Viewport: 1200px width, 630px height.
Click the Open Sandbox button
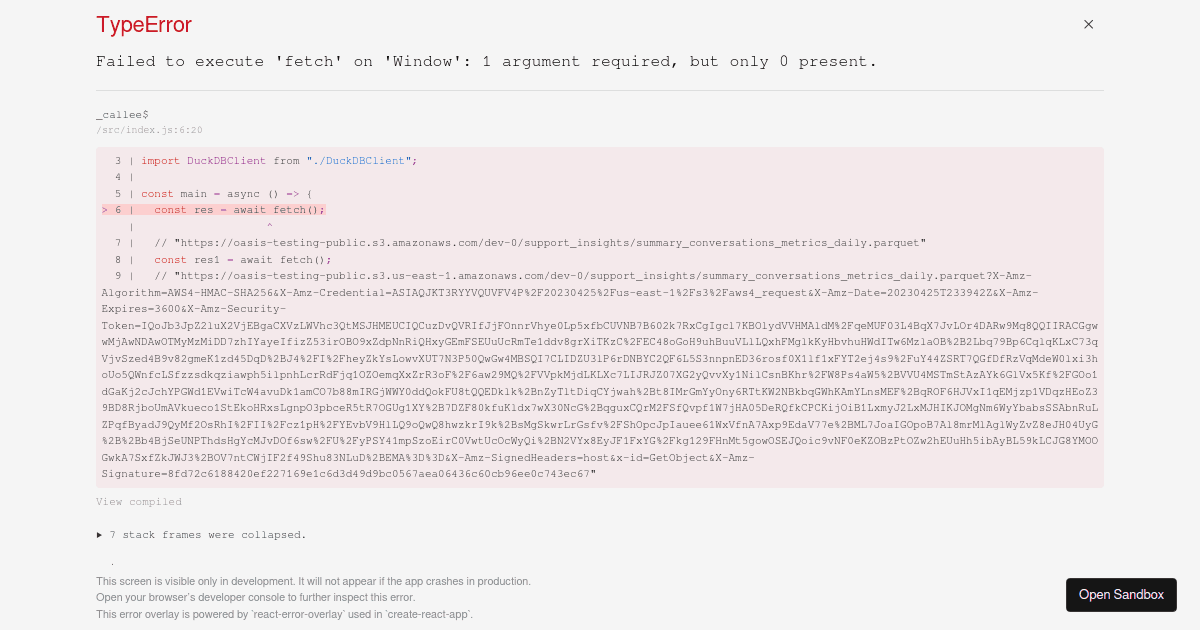(x=1121, y=594)
